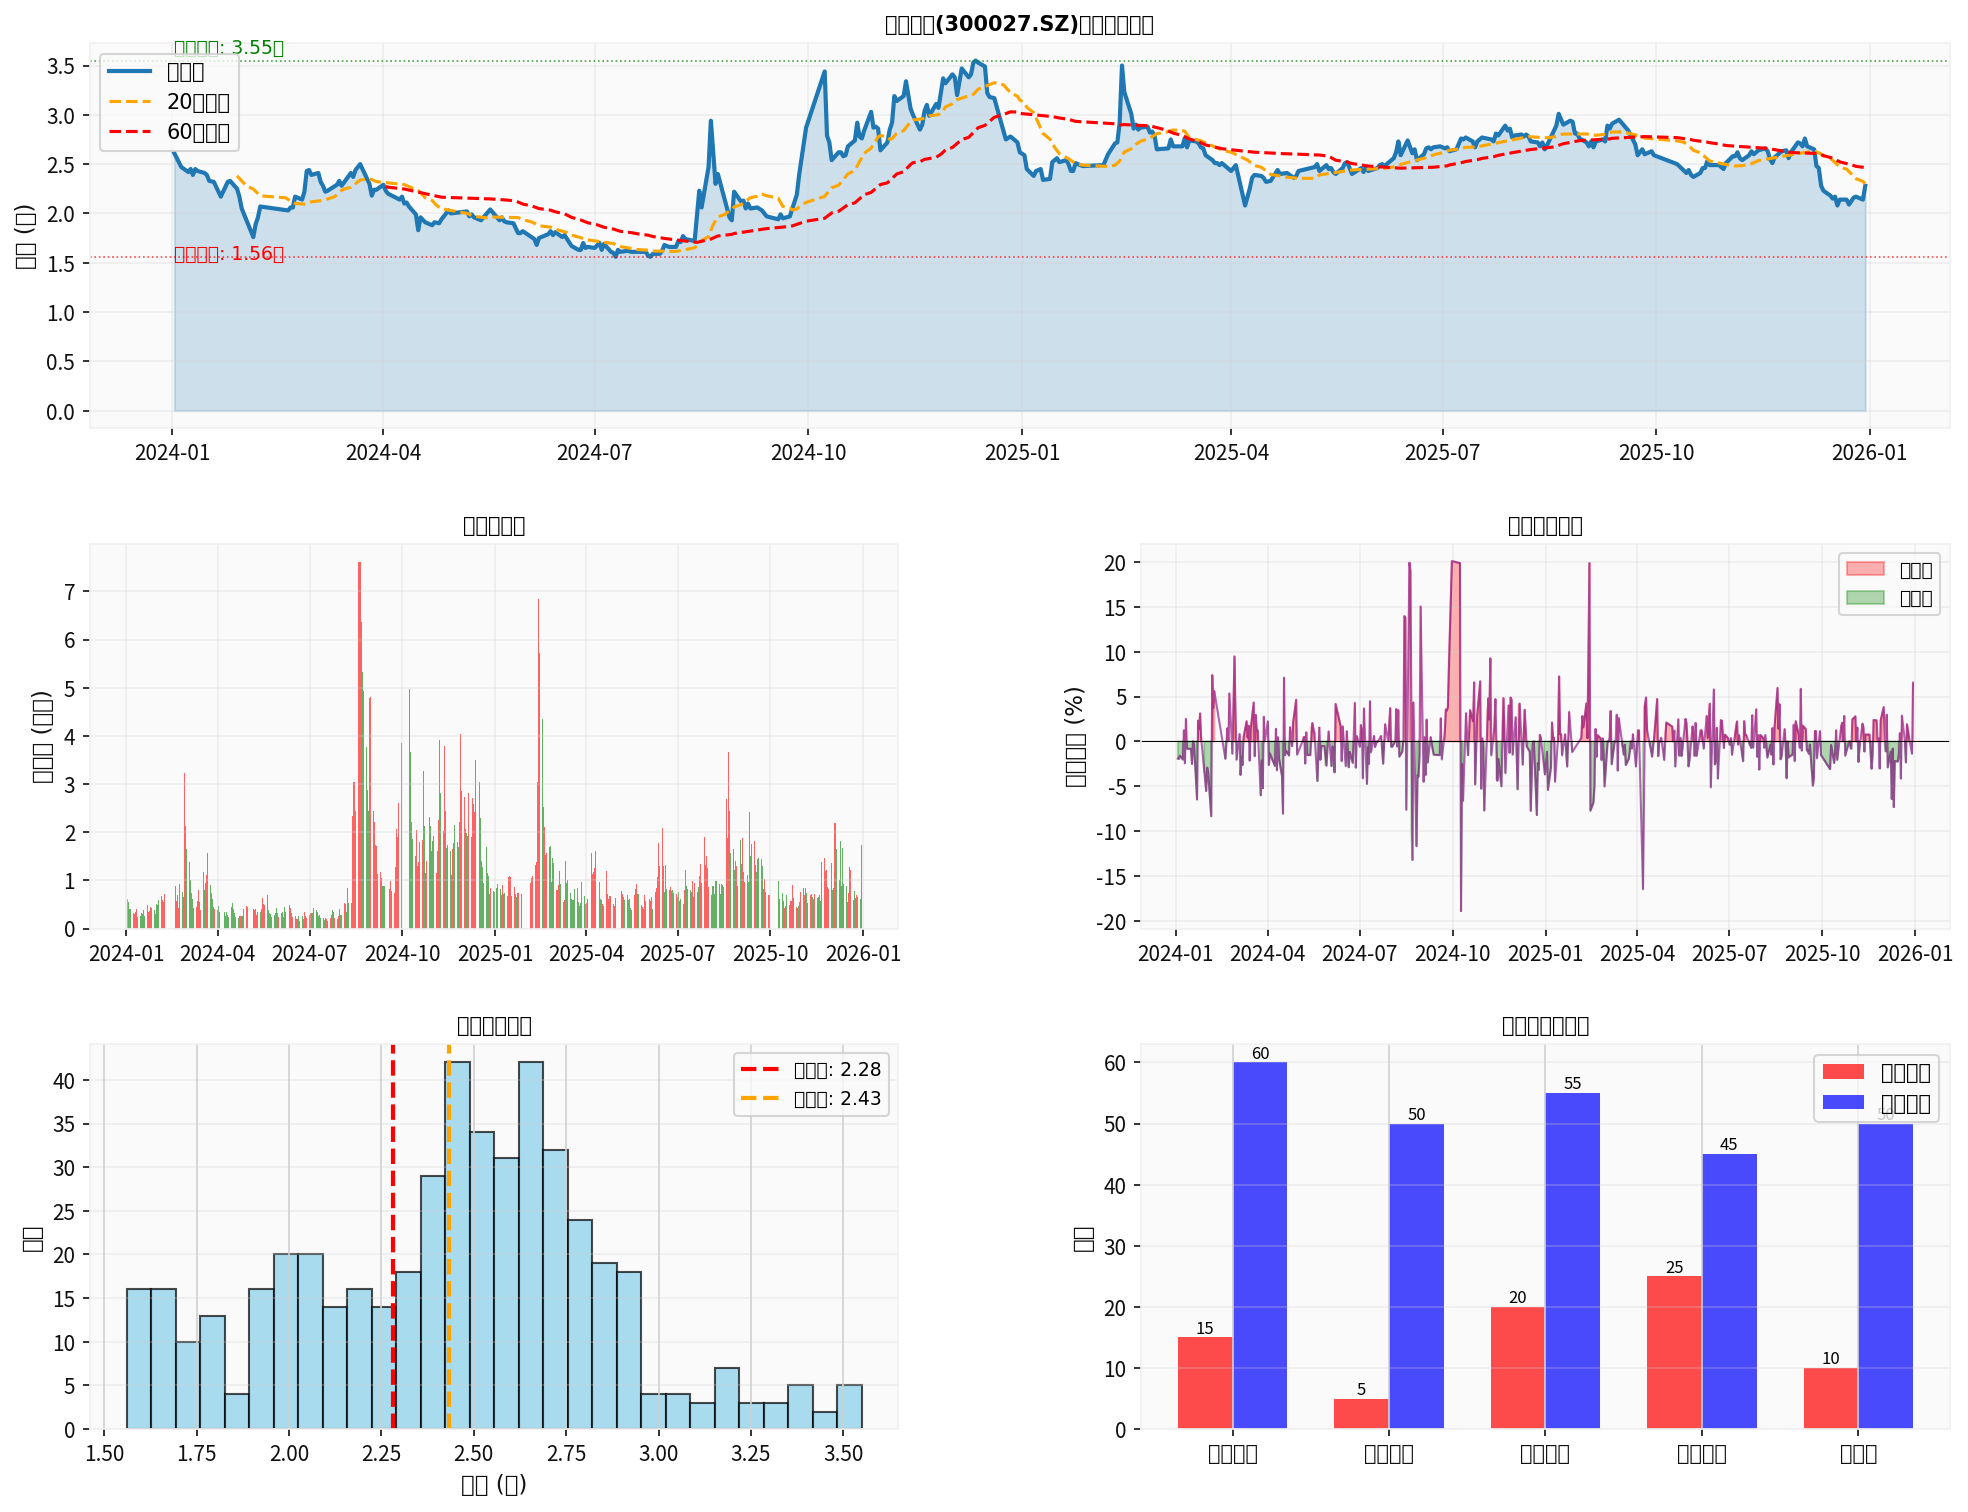This screenshot has width=1968, height=1512.
Task: Click the orange mean line at 2.43 in the histogram
Action: click(x=449, y=1250)
